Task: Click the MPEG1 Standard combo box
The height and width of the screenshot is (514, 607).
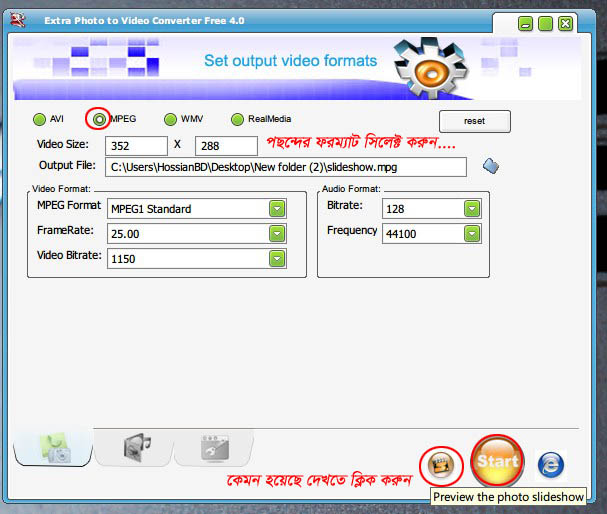Action: tap(197, 209)
